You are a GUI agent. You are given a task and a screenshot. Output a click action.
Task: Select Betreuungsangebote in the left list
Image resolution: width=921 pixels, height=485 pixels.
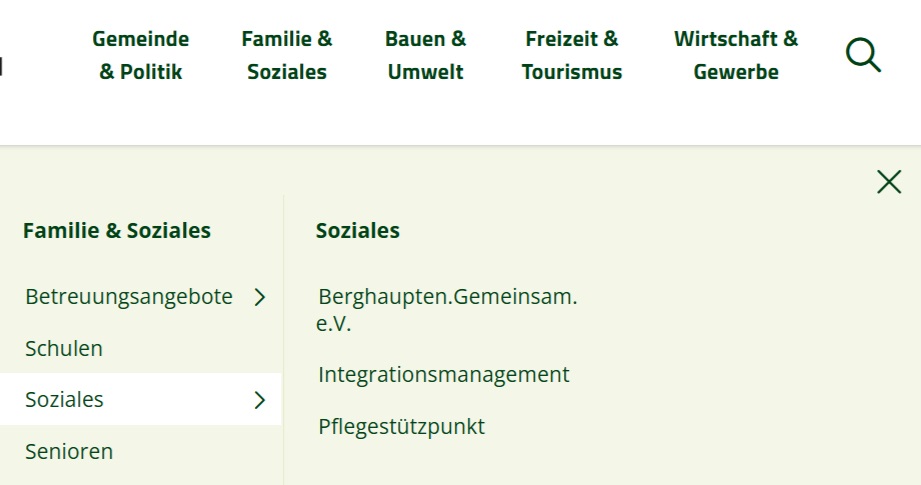tap(129, 297)
